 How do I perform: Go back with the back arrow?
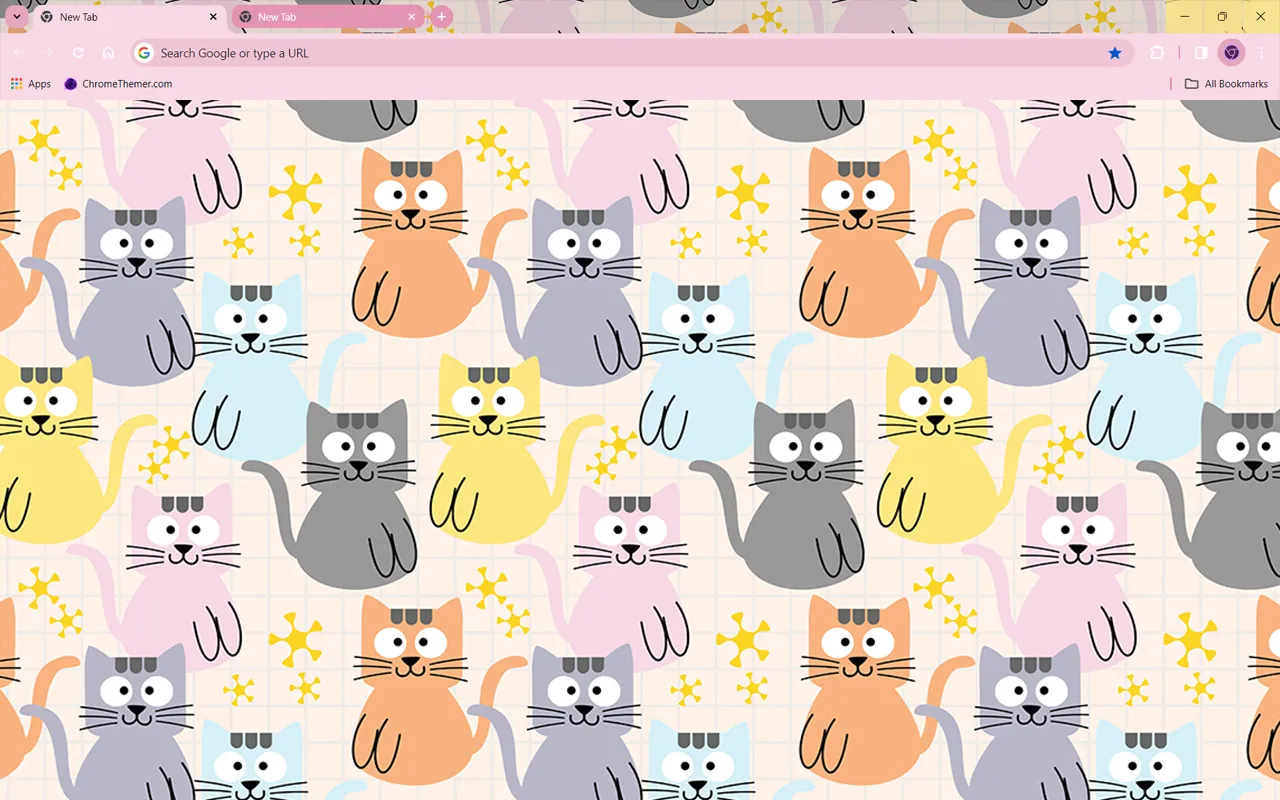[x=18, y=53]
